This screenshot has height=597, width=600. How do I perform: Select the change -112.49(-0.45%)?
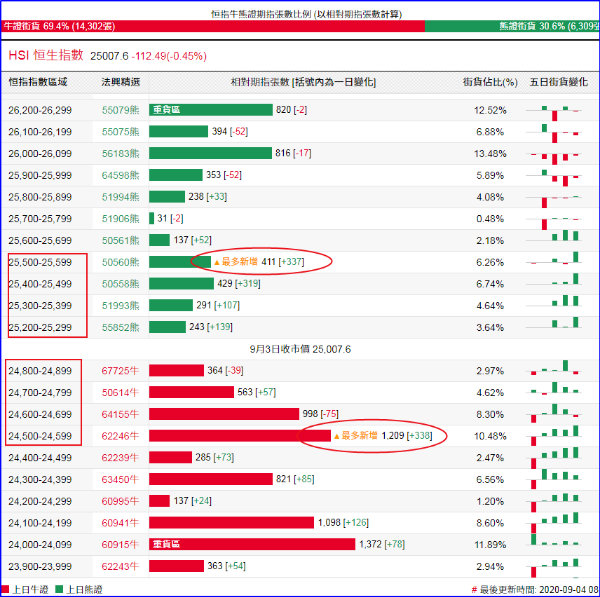169,56
